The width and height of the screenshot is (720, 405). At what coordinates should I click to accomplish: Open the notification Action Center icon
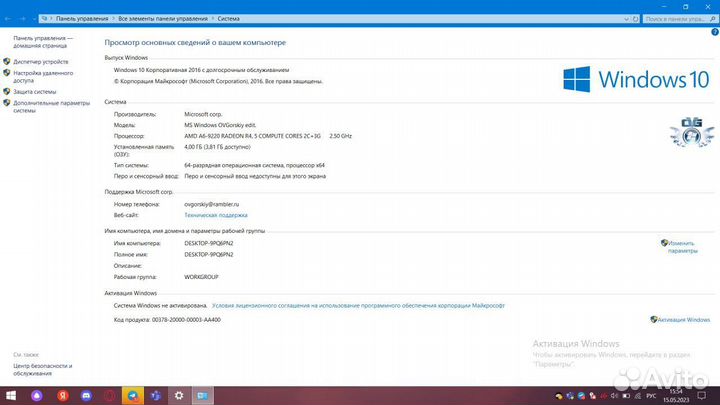tap(702, 395)
